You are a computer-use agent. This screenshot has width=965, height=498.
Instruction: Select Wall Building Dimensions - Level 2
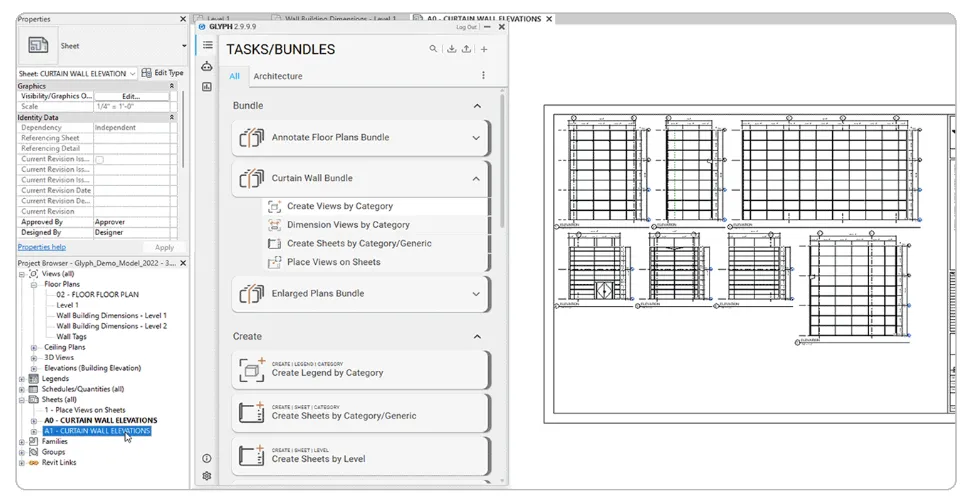point(111,326)
